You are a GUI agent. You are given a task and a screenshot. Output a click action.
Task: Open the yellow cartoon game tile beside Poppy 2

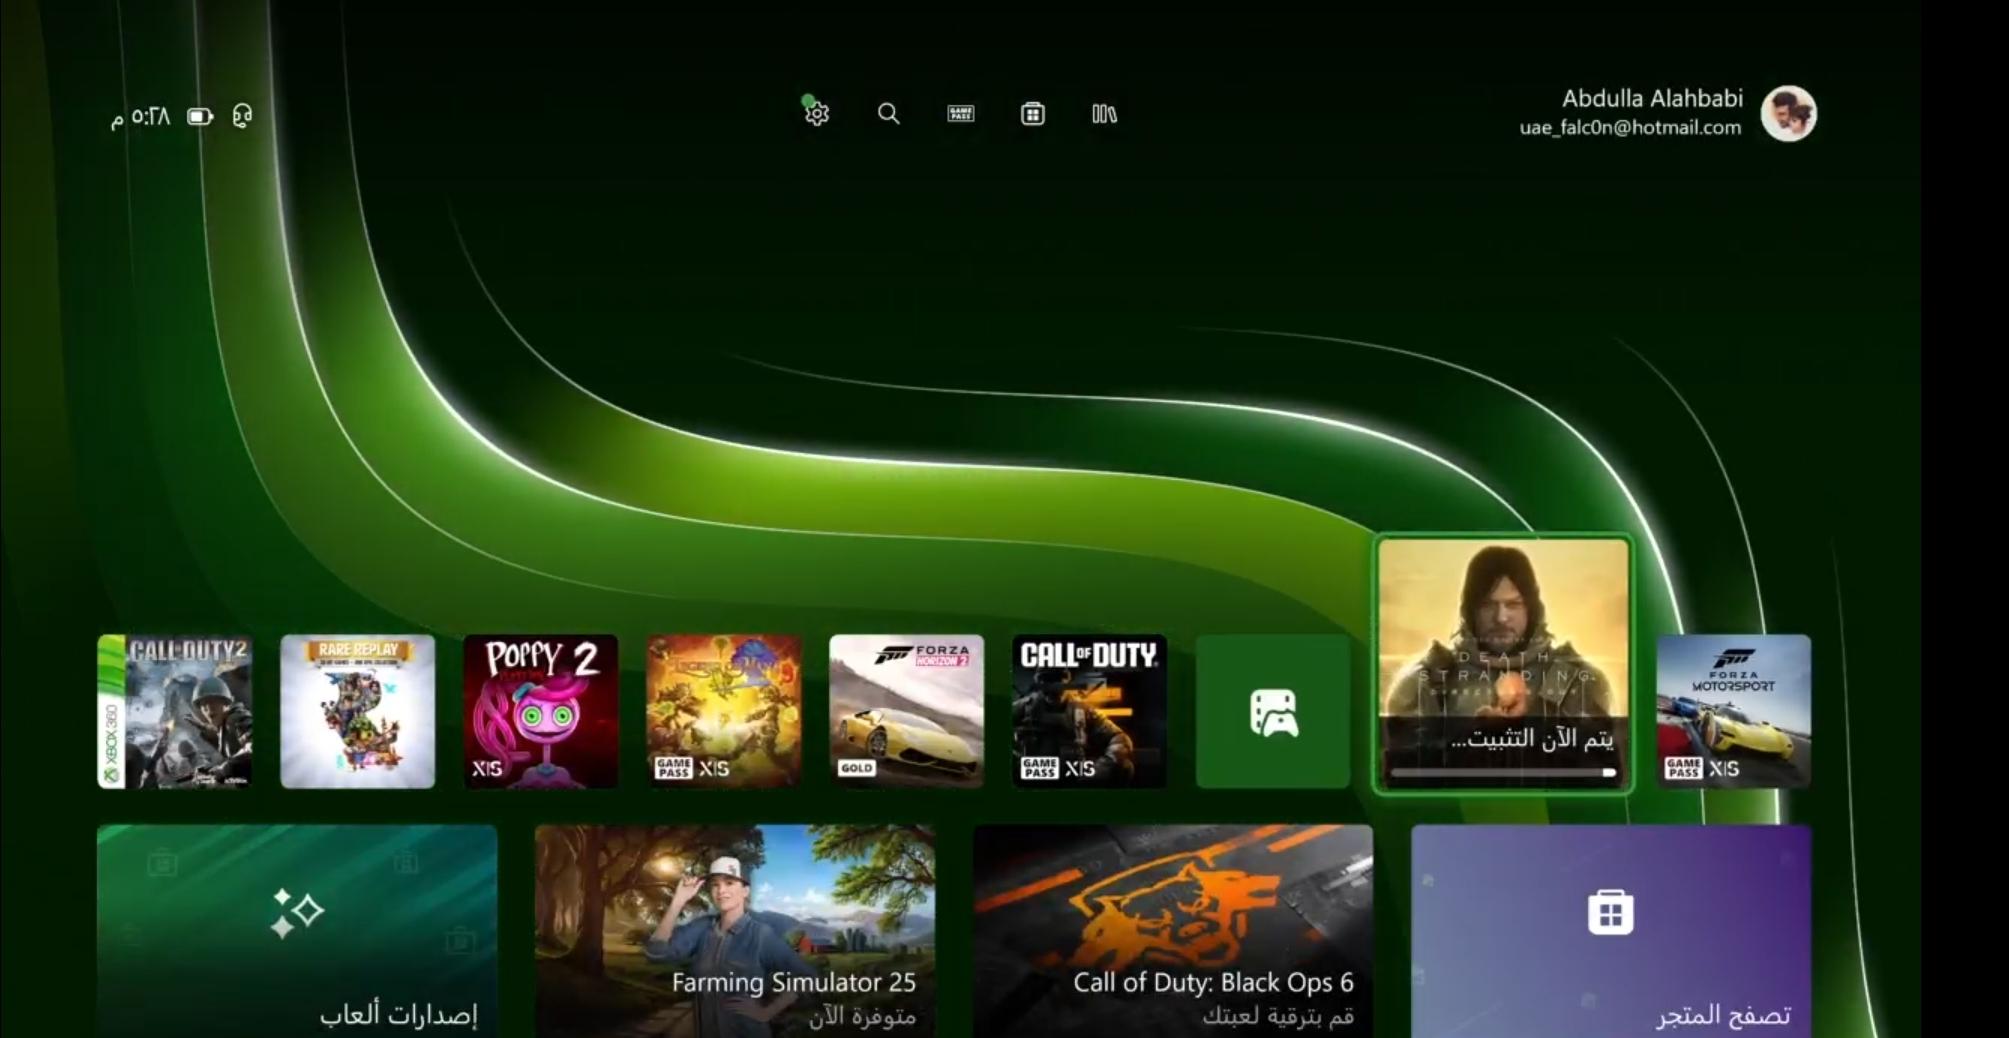click(724, 711)
